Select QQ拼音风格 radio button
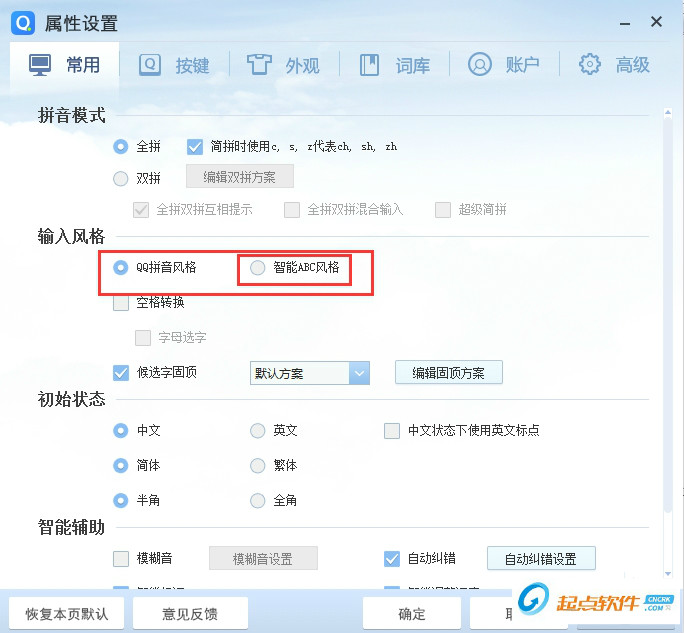The height and width of the screenshot is (633, 684). click(120, 267)
